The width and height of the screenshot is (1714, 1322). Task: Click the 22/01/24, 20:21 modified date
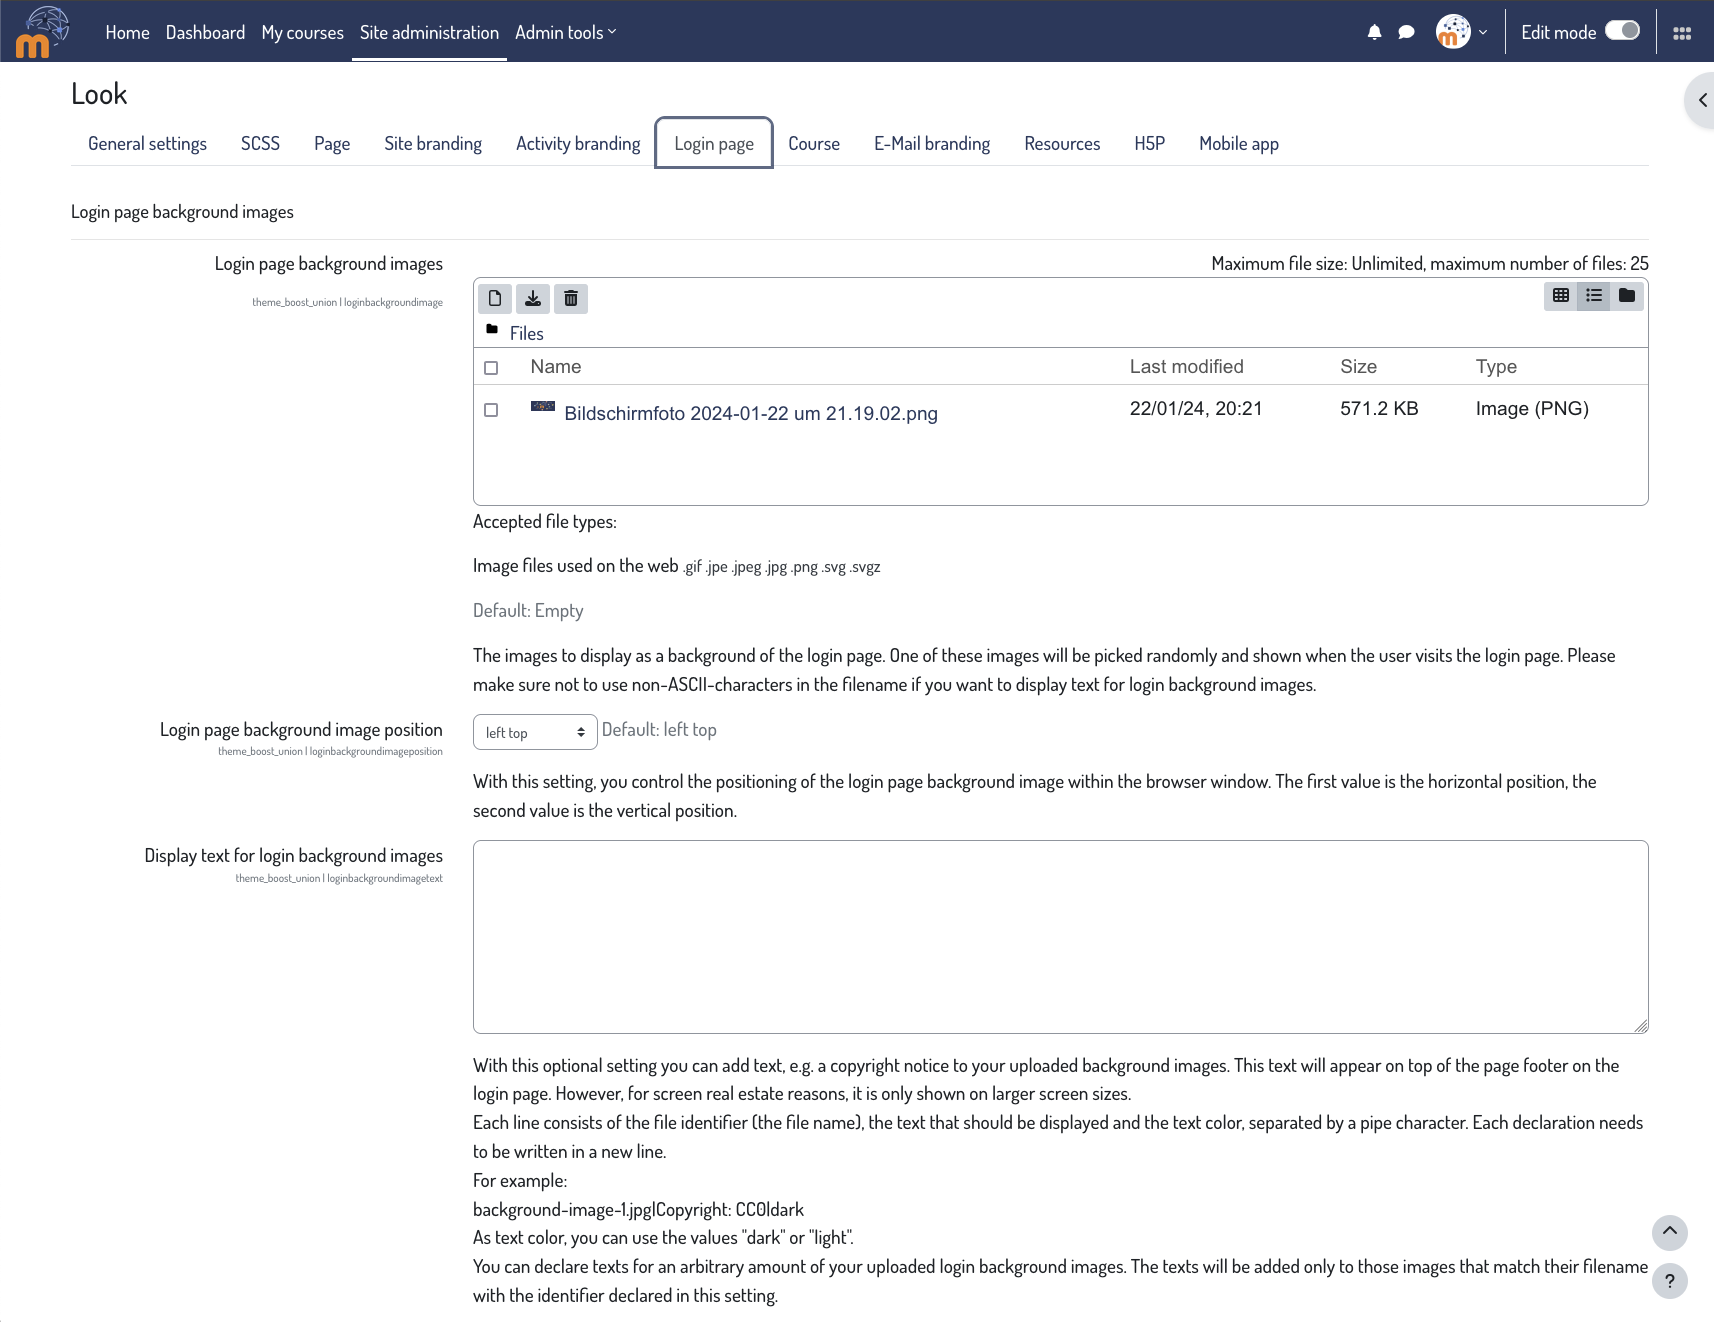1196,408
